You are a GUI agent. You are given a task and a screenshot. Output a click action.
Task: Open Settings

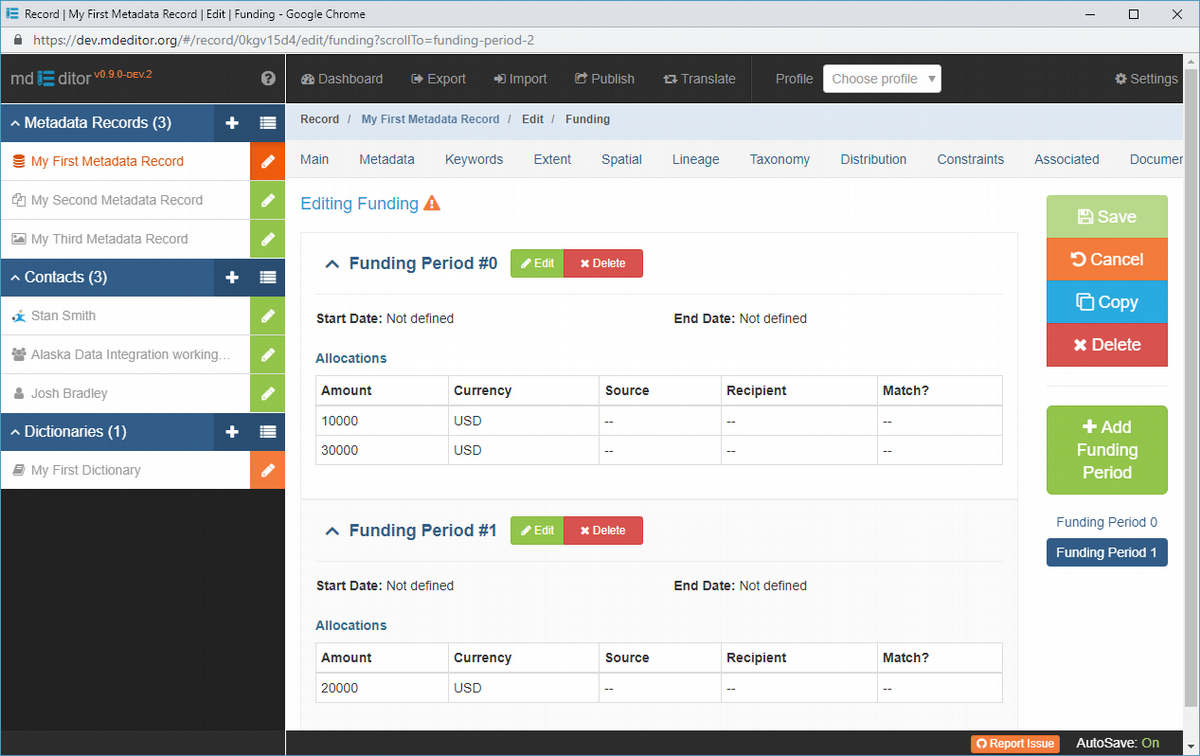pyautogui.click(x=1146, y=79)
